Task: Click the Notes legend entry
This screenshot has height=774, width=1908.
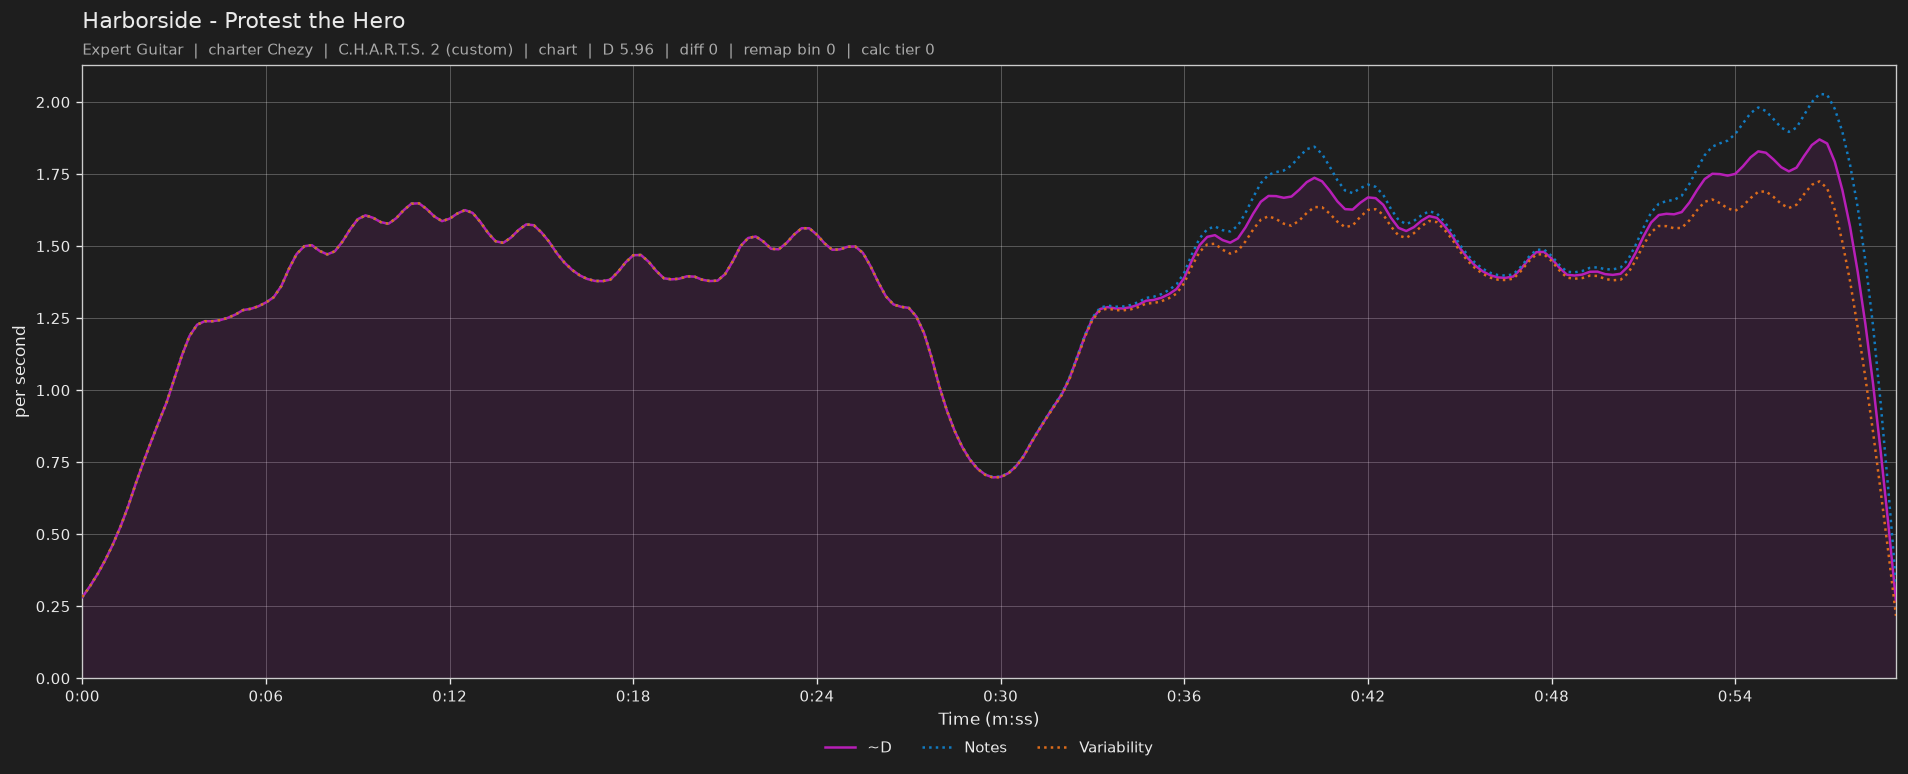Action: click(964, 748)
